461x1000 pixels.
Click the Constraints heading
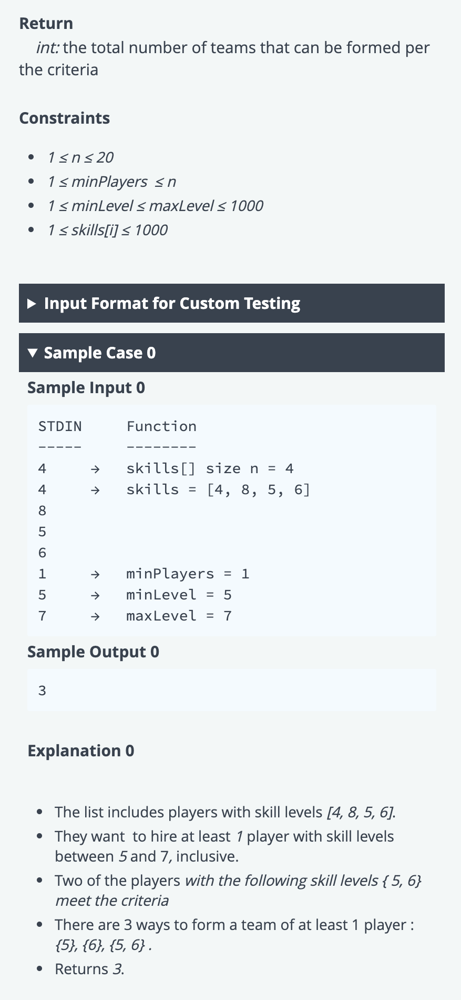(64, 118)
